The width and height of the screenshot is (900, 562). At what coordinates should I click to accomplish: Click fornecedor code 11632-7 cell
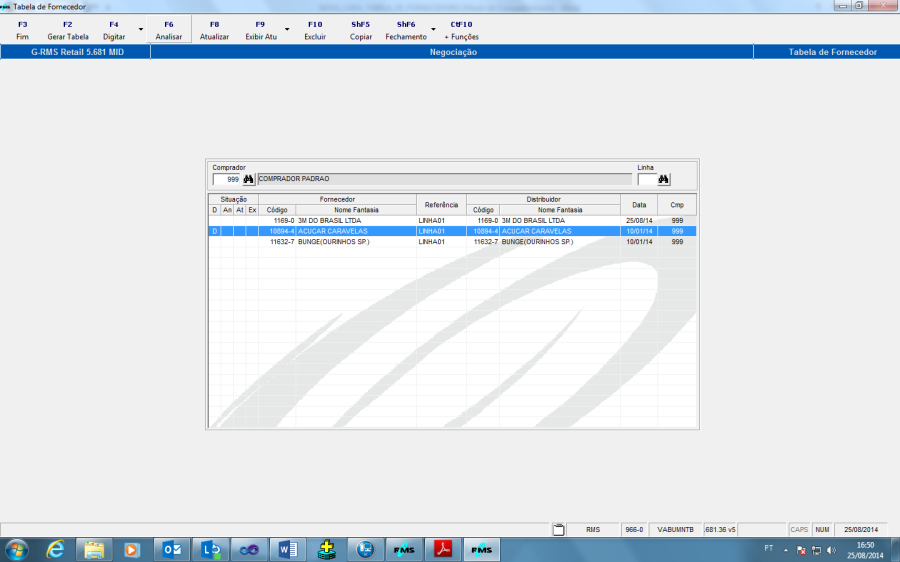277,242
